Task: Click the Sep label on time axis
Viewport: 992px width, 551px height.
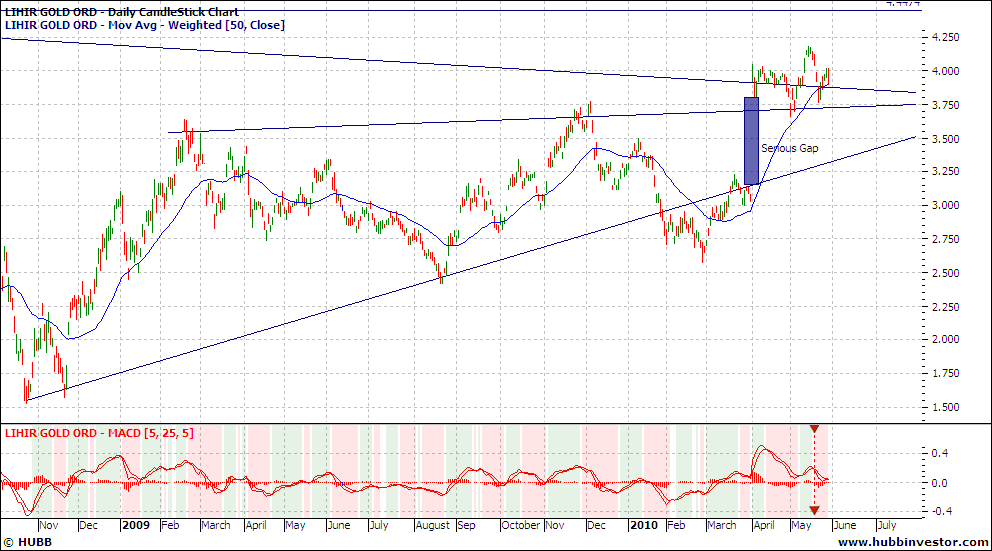Action: point(466,525)
